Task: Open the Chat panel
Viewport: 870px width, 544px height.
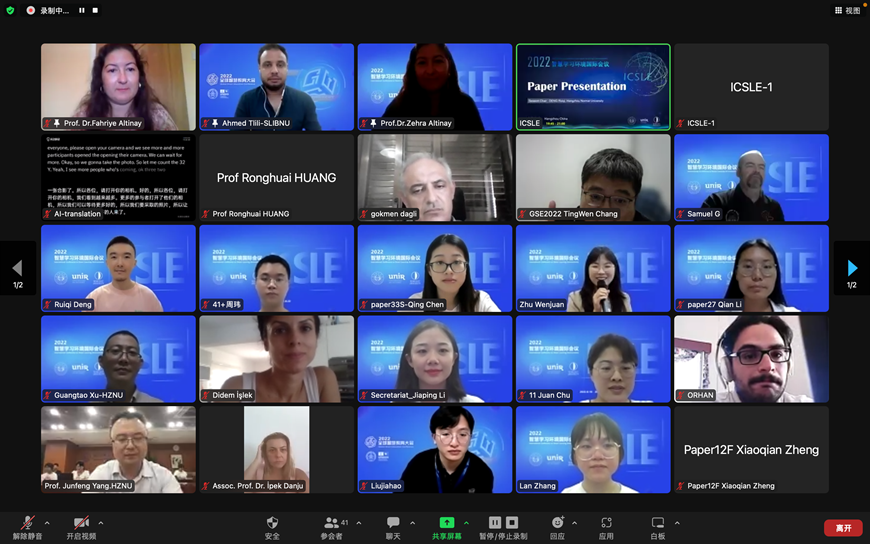Action: [x=393, y=524]
